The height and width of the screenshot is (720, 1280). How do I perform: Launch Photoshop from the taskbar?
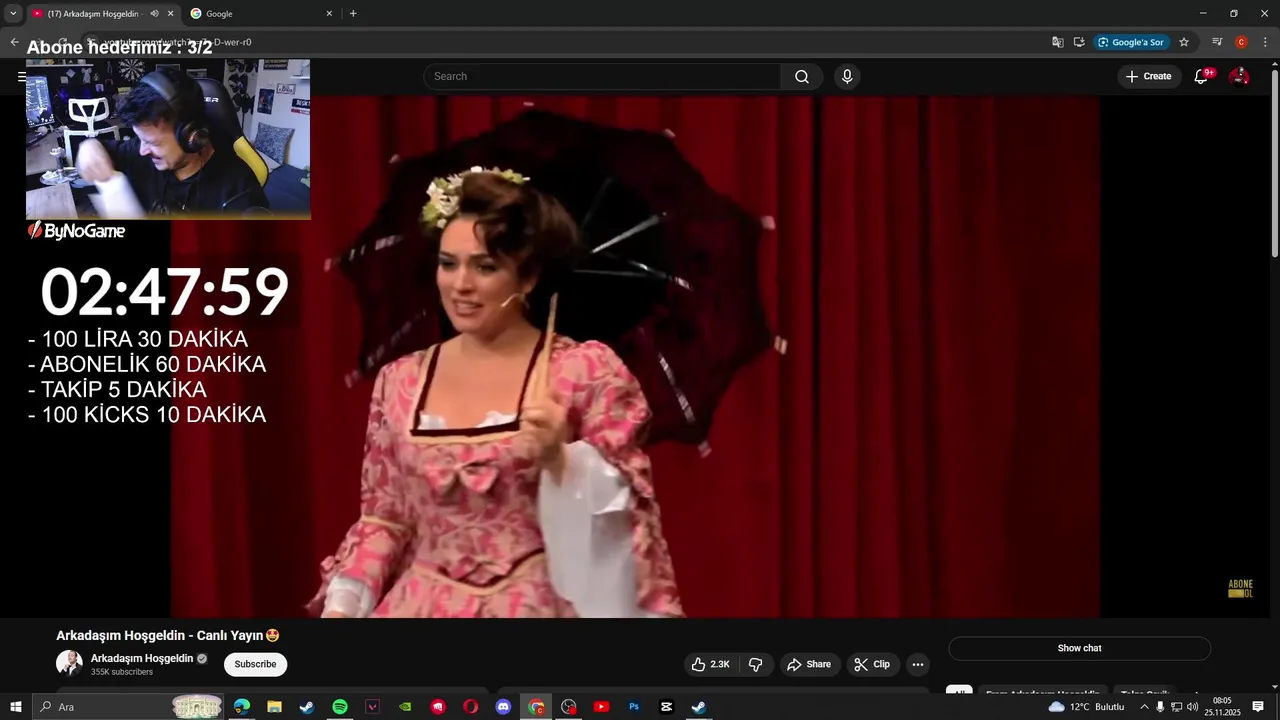[634, 707]
